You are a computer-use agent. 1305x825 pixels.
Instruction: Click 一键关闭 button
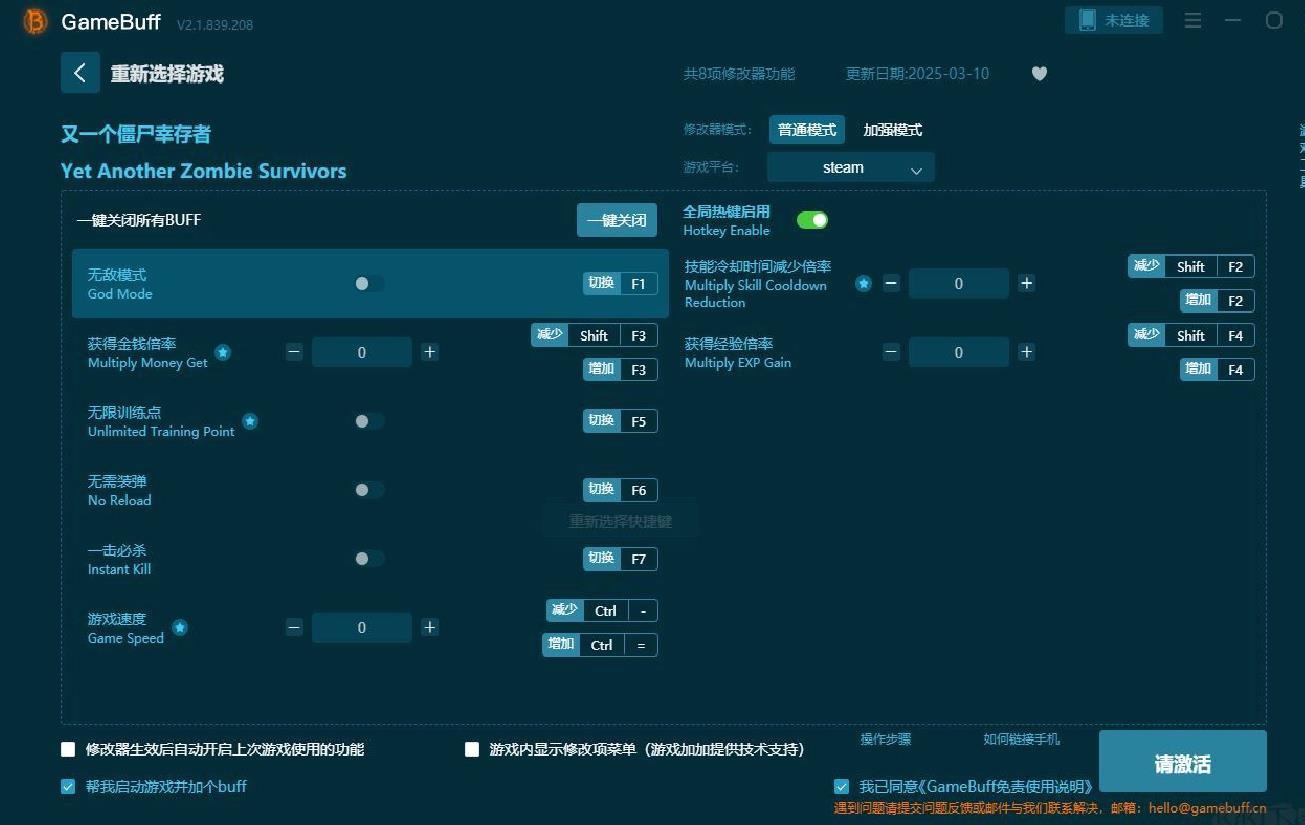click(617, 220)
